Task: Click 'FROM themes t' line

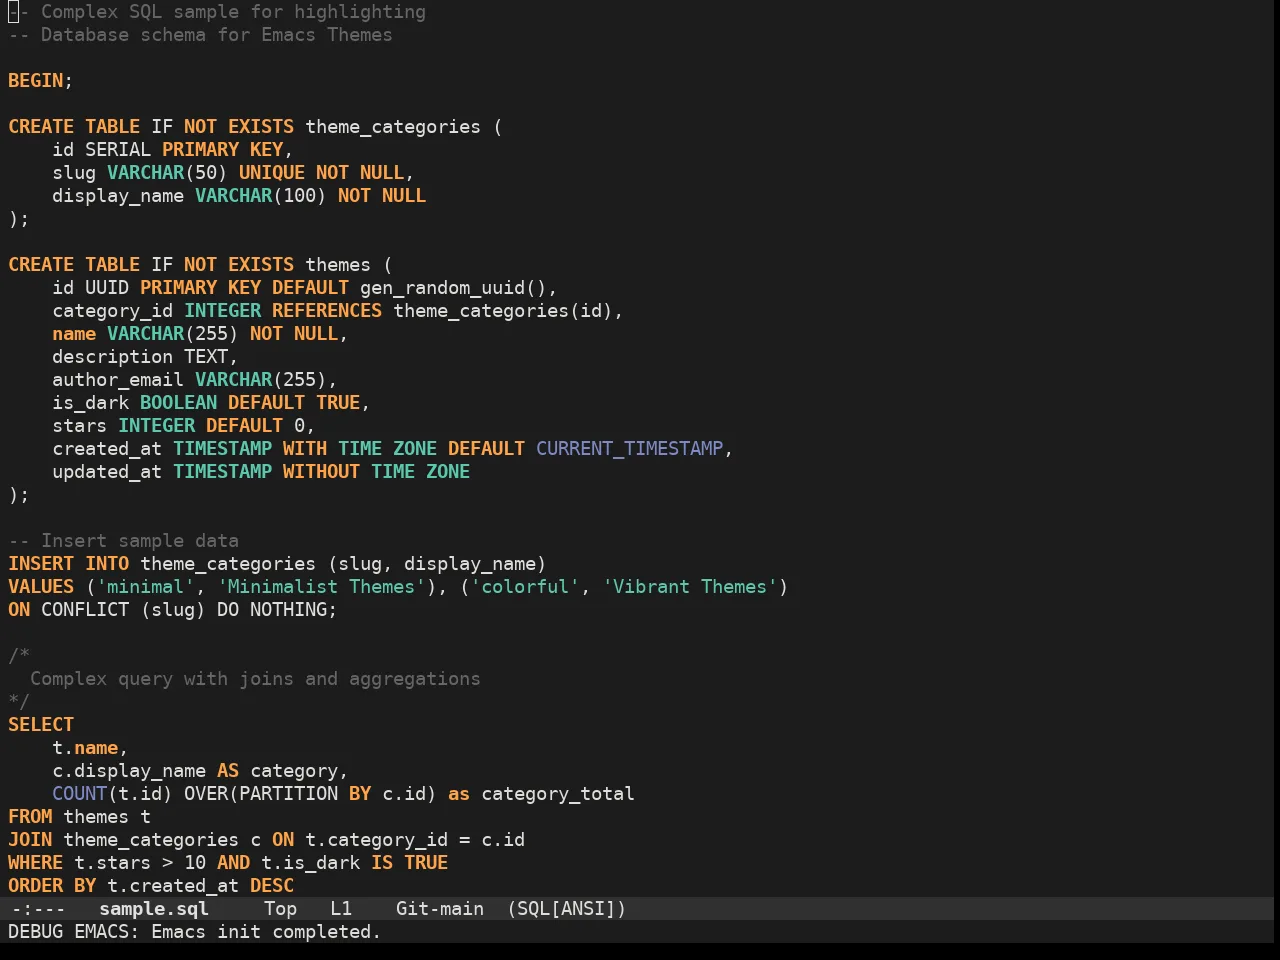Action: pyautogui.click(x=80, y=817)
